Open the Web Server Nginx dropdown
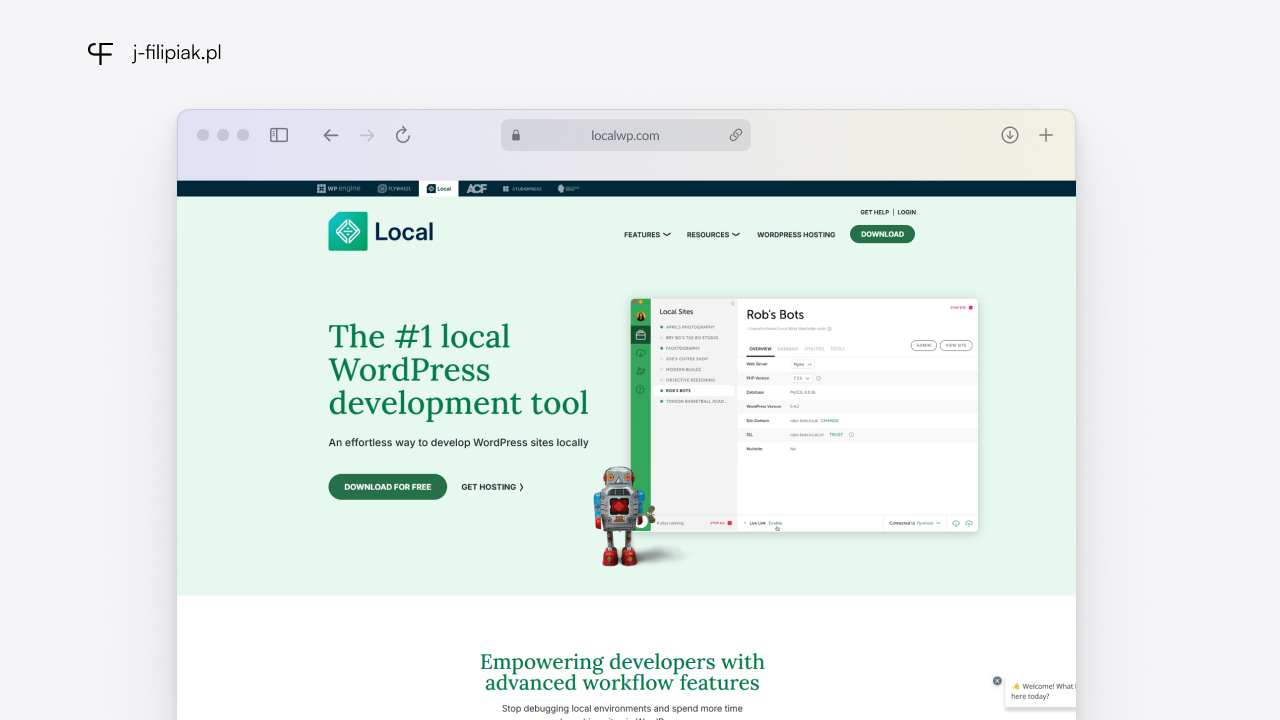Viewport: 1280px width, 720px height. [802, 365]
